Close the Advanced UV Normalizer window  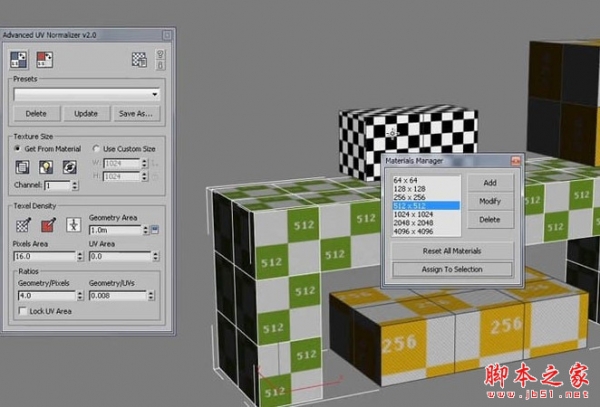pos(167,35)
